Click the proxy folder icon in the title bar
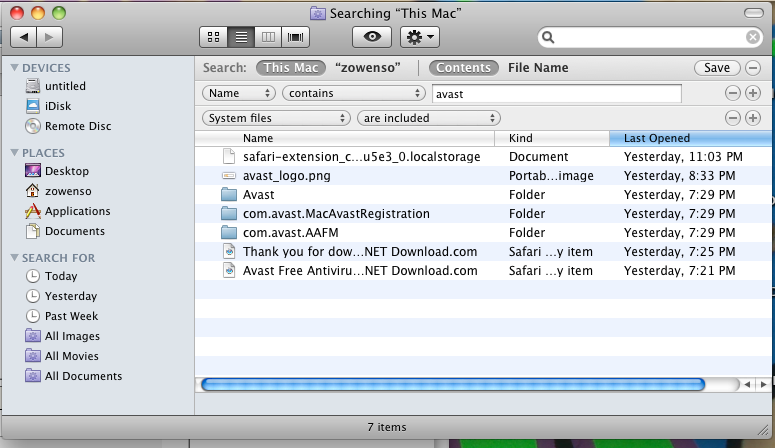Viewport: 775px width, 448px height. click(317, 13)
